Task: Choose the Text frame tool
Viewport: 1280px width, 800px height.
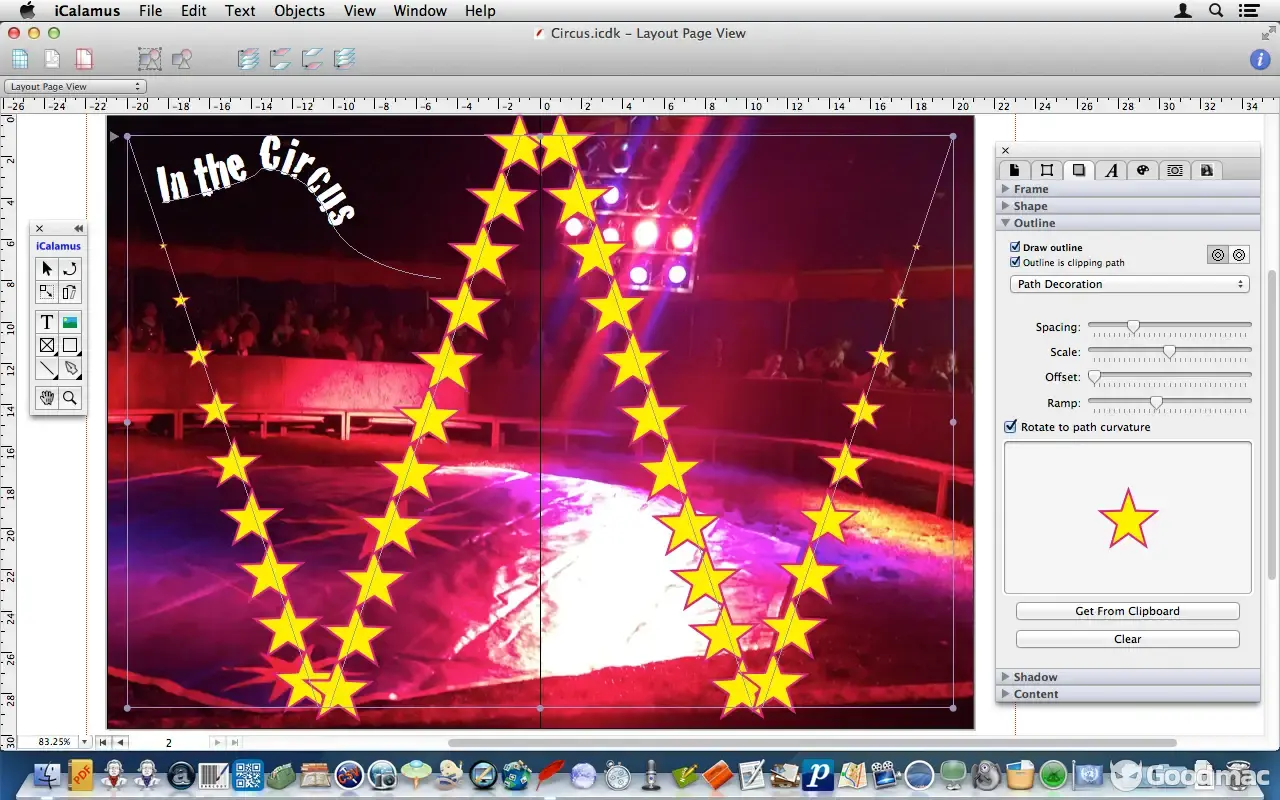Action: (46, 322)
